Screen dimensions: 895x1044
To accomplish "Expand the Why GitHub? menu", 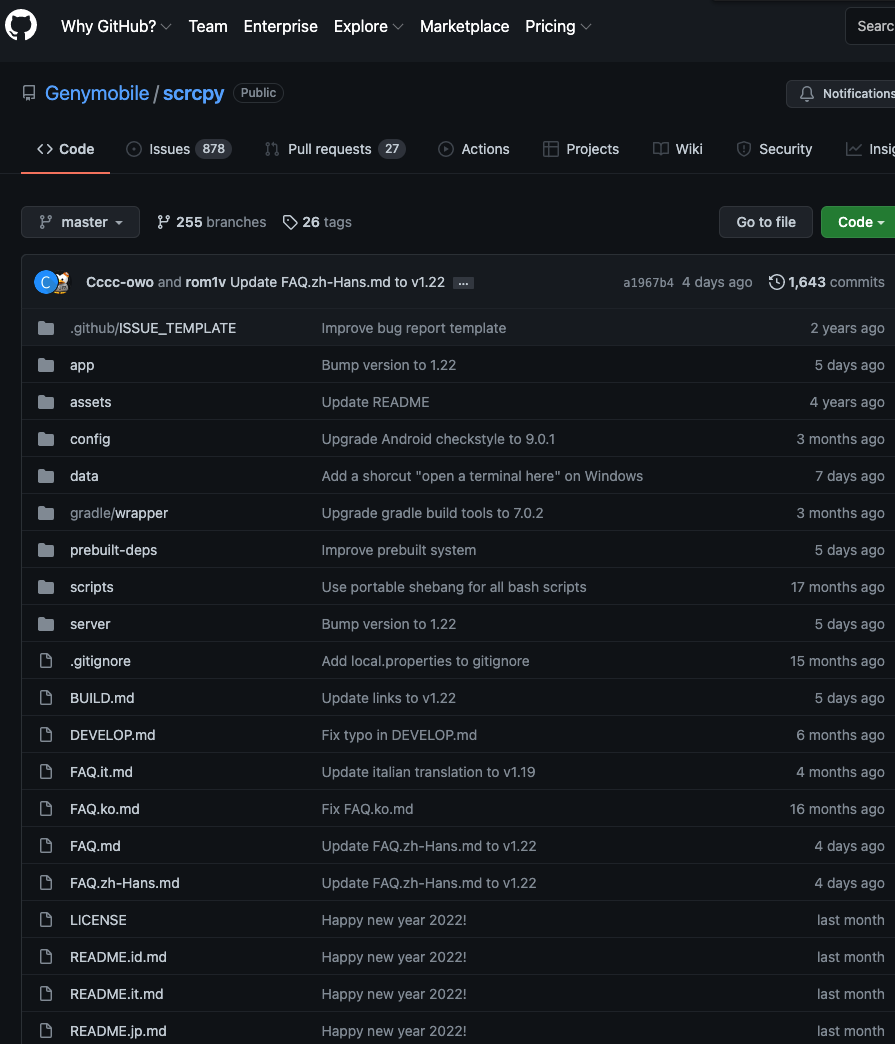I will click(116, 26).
